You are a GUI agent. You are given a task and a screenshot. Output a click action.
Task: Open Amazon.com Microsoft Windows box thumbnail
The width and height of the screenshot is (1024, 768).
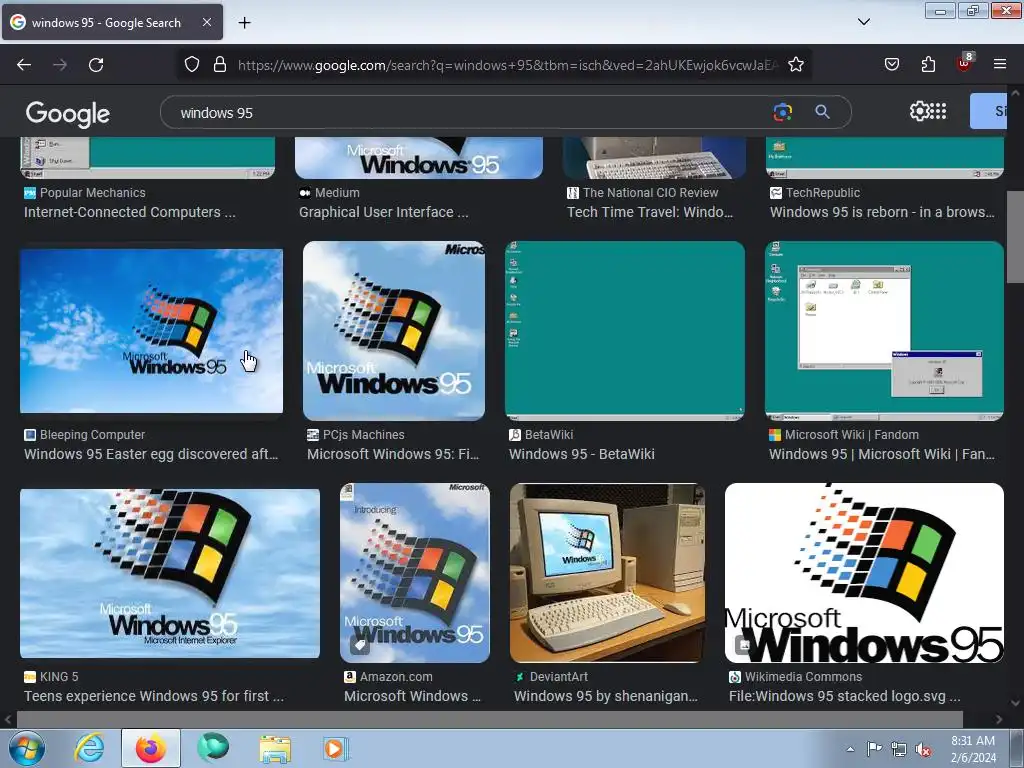point(415,573)
